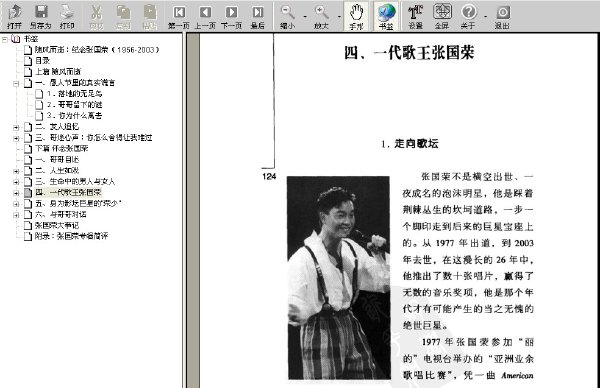Open sub-bookmark 2．哥哥留下的谜
600x388 pixels.
tap(74, 104)
